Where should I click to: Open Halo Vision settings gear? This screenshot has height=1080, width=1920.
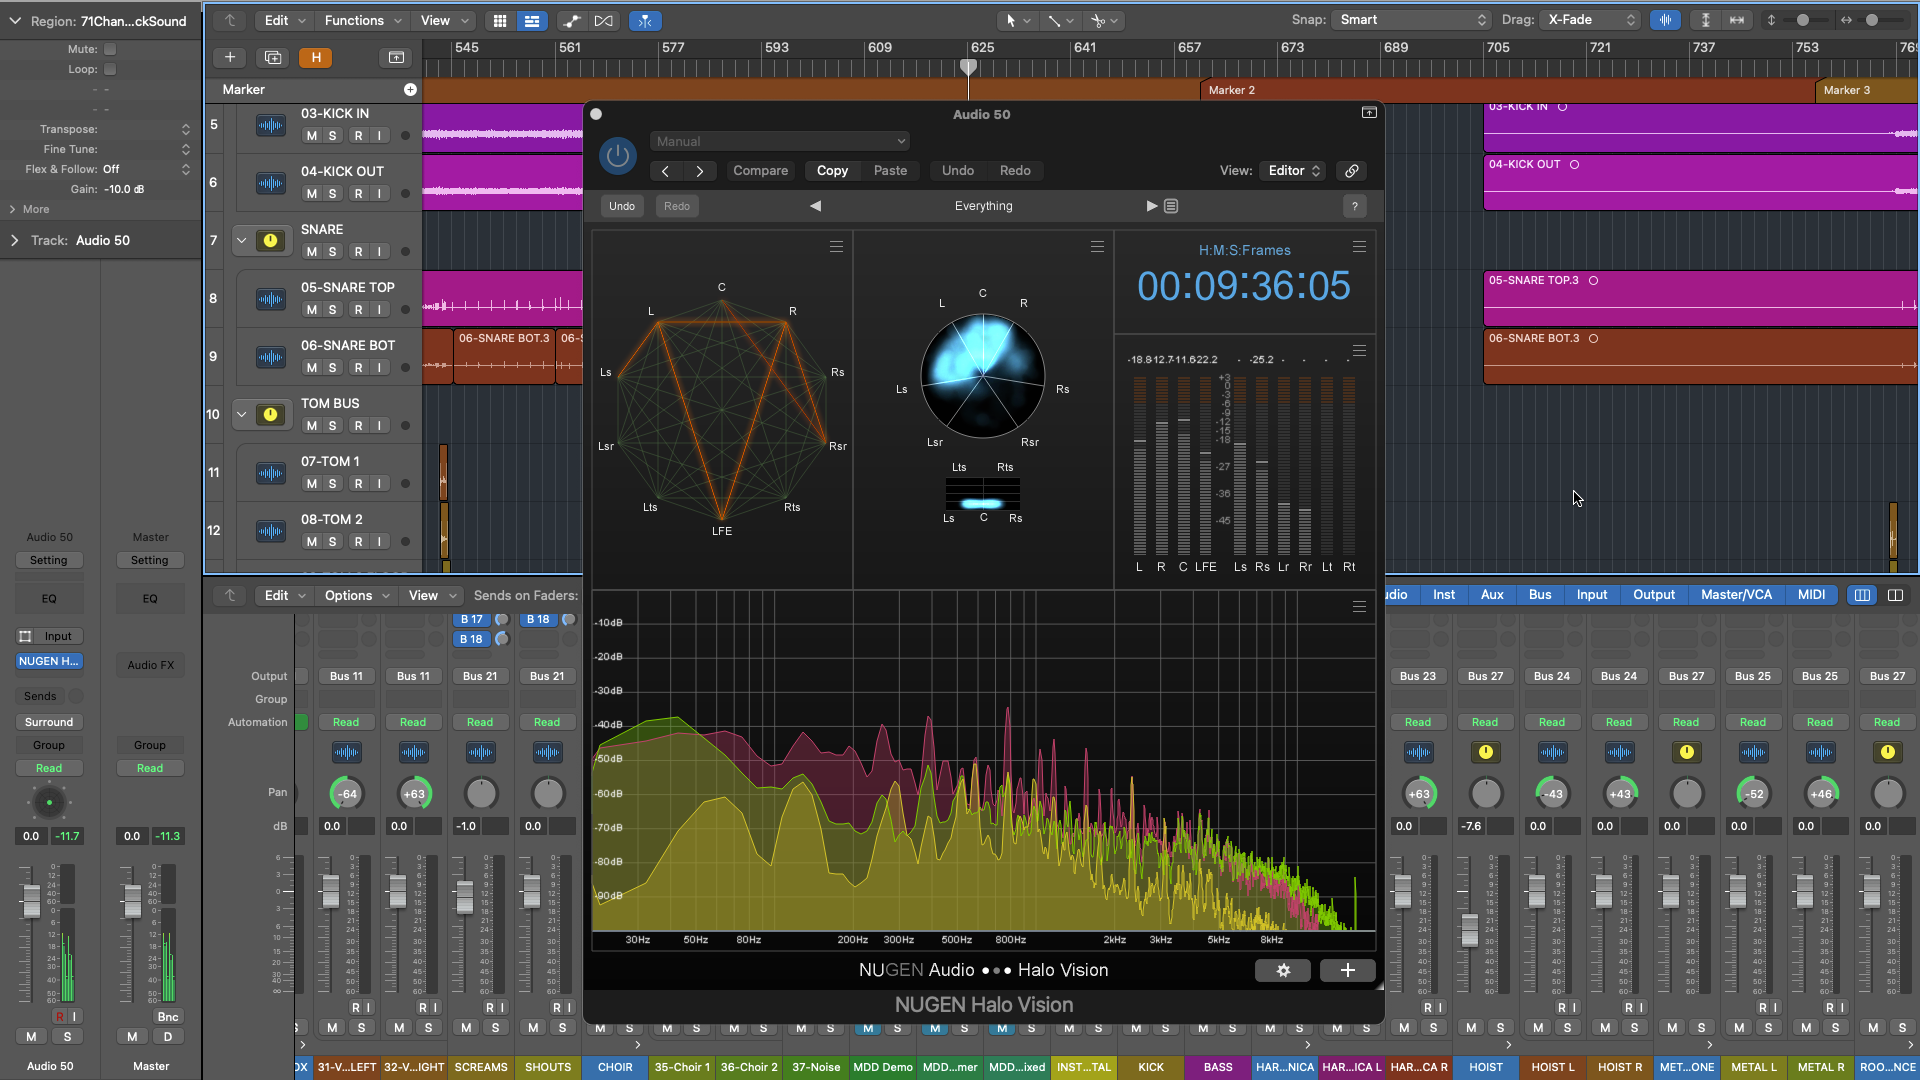[1283, 970]
